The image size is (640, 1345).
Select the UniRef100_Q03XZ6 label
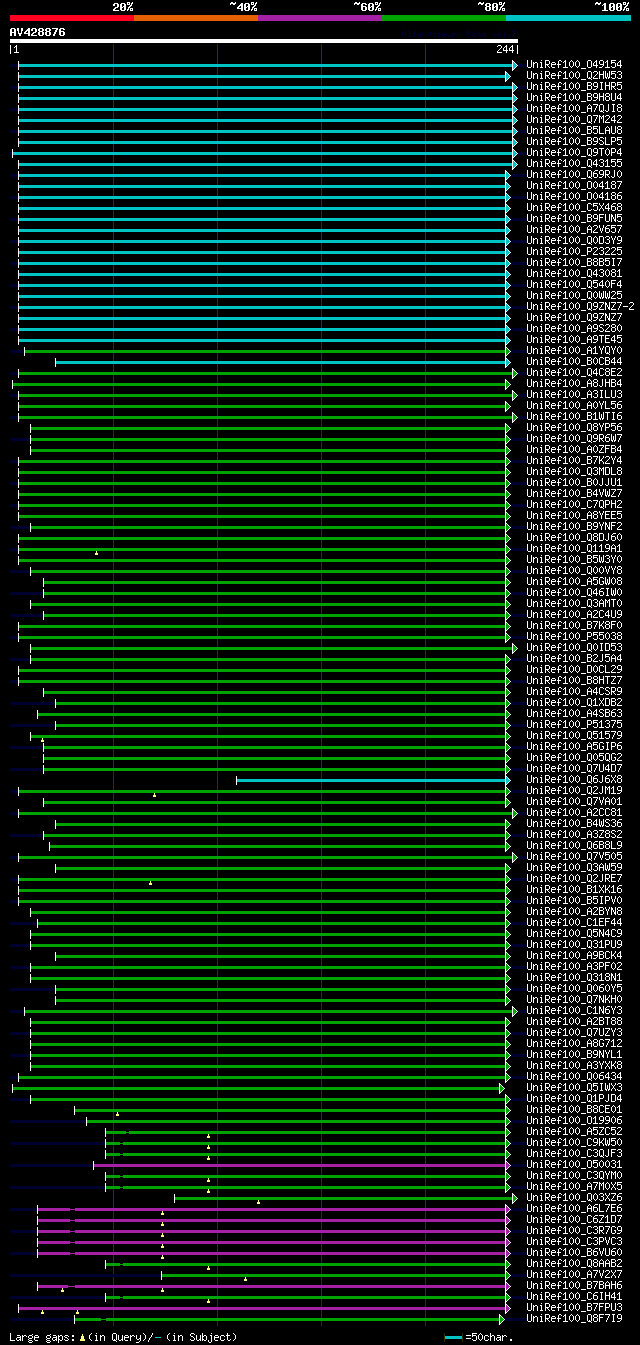click(x=574, y=1198)
